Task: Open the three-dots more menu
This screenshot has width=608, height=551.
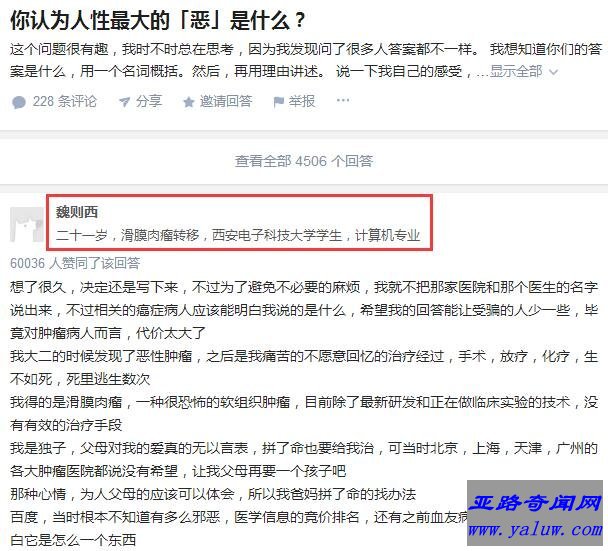Action: tap(343, 100)
